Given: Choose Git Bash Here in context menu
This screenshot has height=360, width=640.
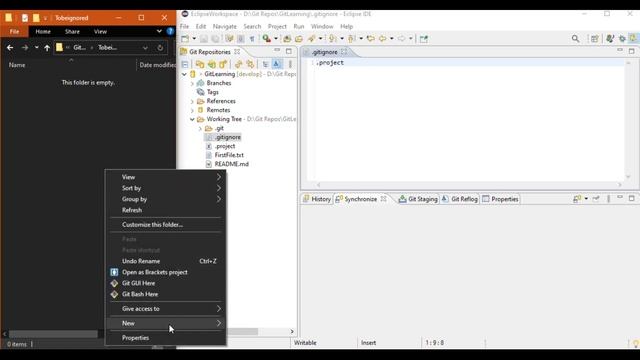Looking at the screenshot, I should (166, 294).
